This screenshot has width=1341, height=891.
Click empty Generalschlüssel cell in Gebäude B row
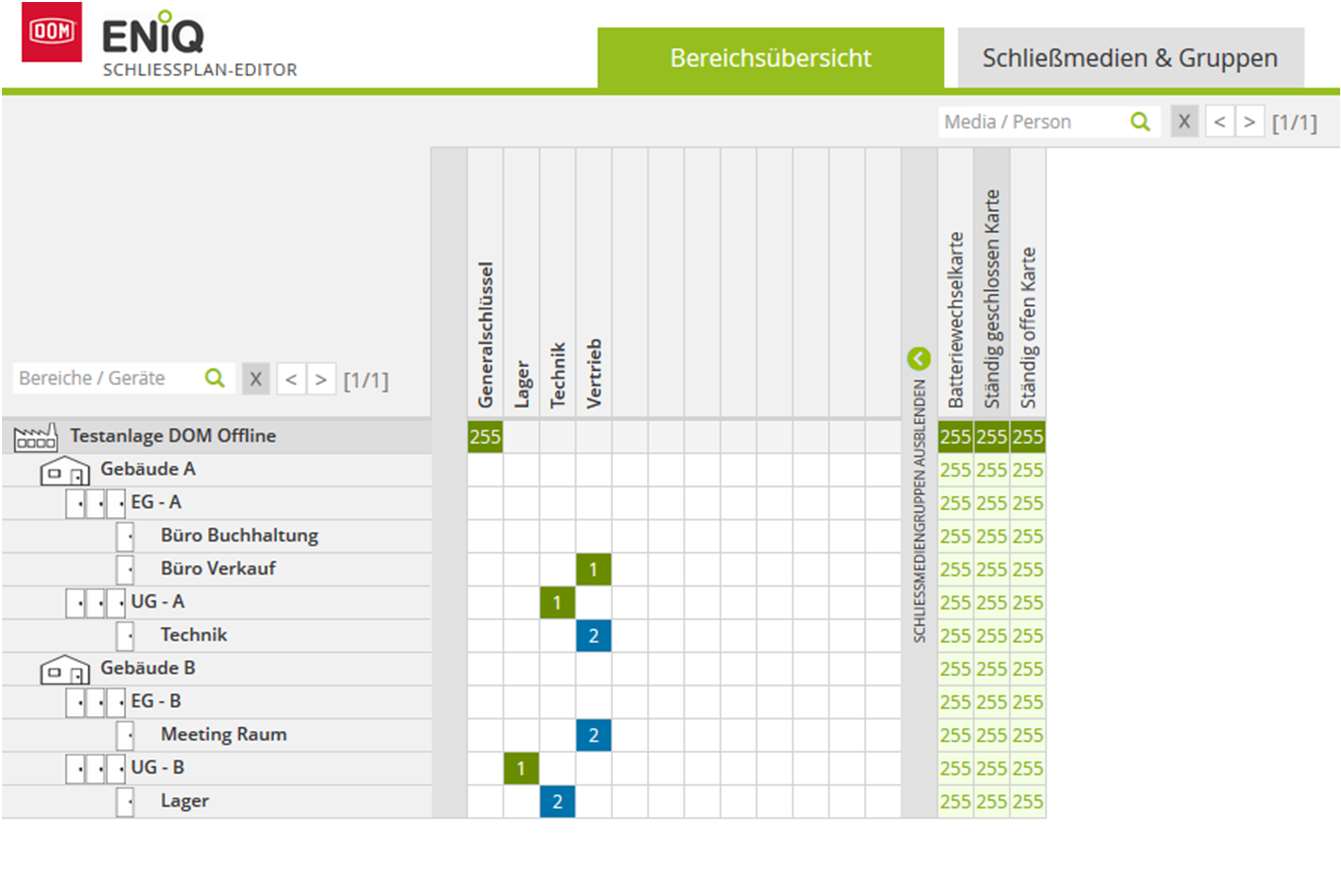(485, 668)
